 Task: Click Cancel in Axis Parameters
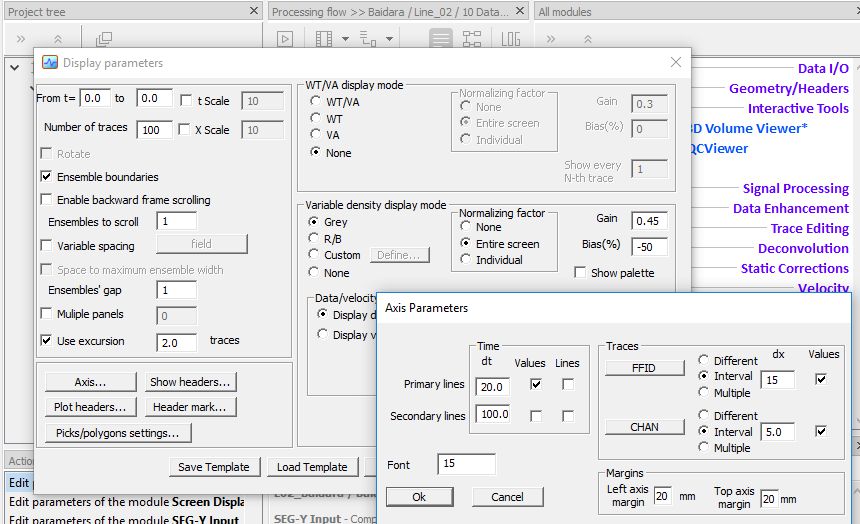(x=508, y=497)
